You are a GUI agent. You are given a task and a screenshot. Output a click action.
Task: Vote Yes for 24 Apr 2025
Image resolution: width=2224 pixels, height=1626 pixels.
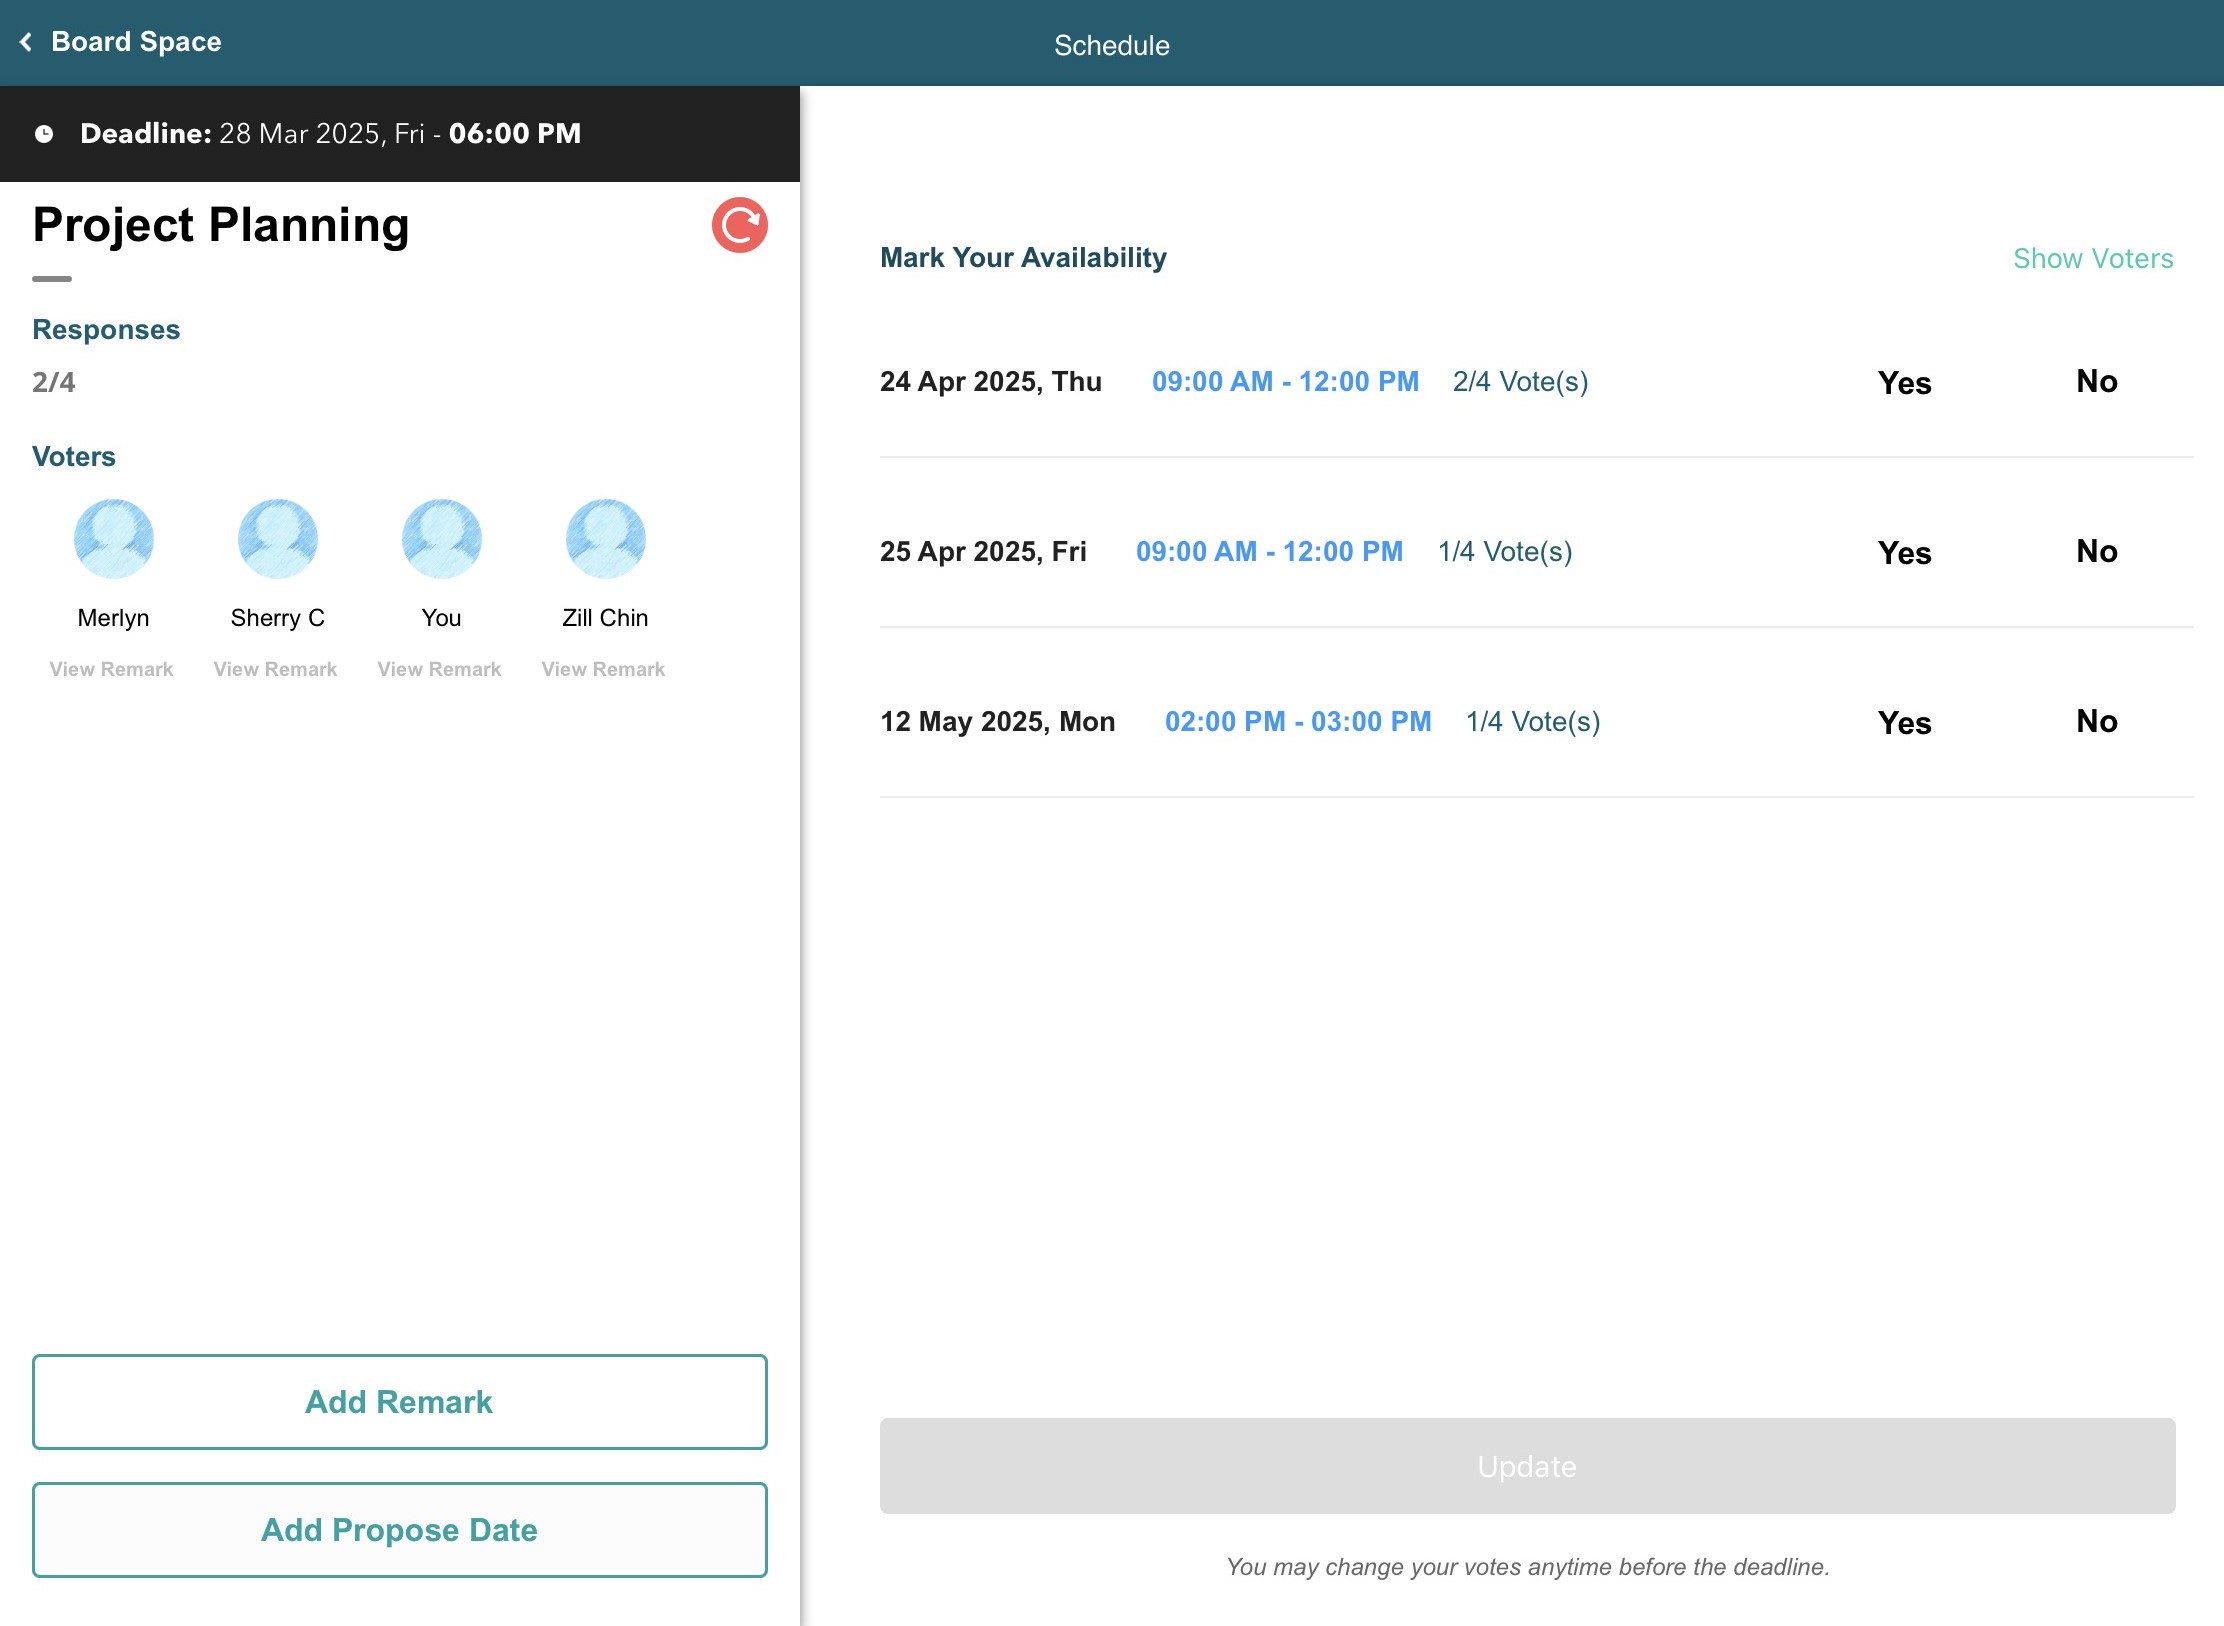point(1904,382)
